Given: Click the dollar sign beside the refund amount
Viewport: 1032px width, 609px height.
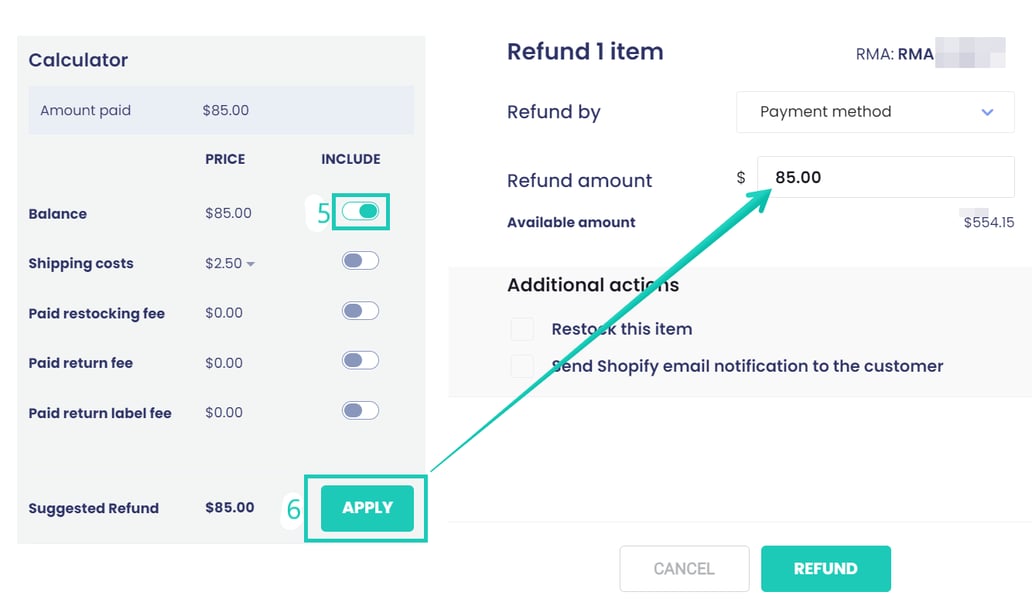Looking at the screenshot, I should pos(740,177).
